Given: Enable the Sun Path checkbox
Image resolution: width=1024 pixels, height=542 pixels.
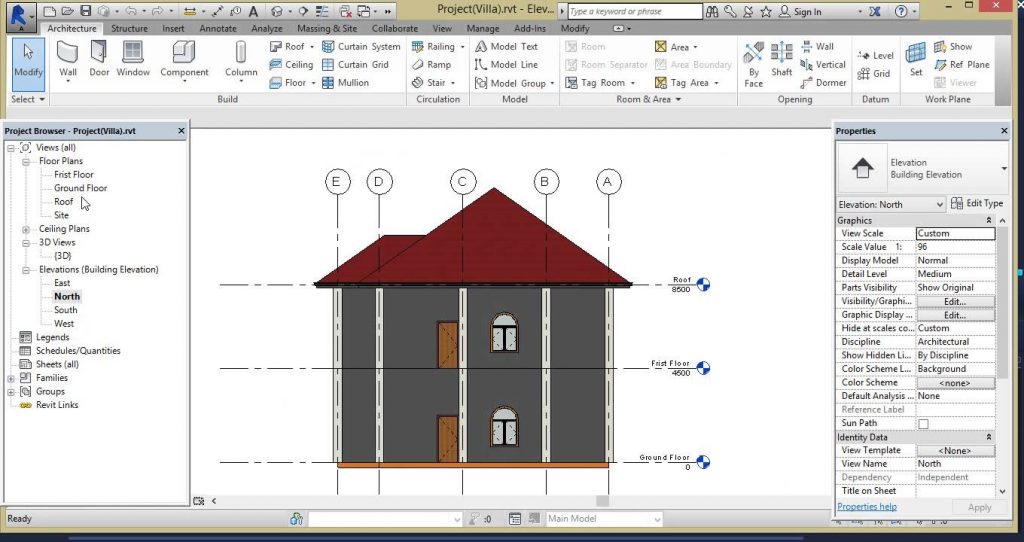Looking at the screenshot, I should coord(923,424).
